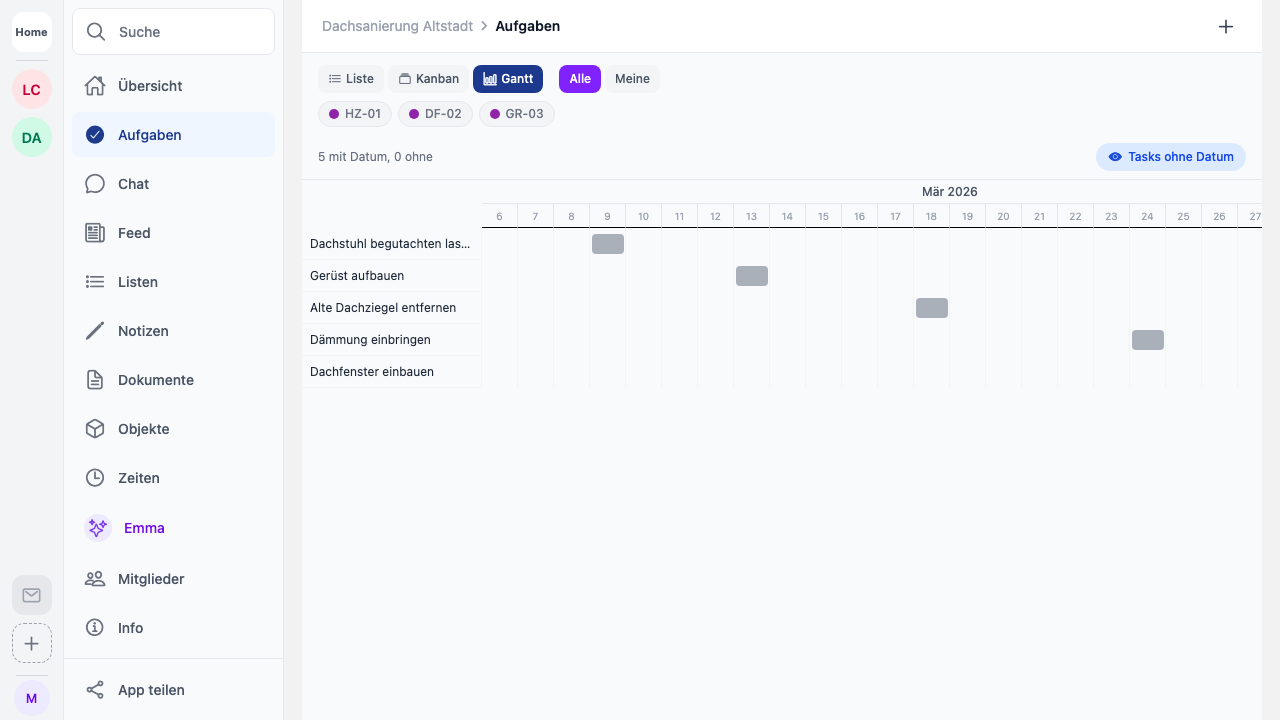Screen dimensions: 1280x720
Task: Filter tasks by Meine
Action: click(x=632, y=79)
